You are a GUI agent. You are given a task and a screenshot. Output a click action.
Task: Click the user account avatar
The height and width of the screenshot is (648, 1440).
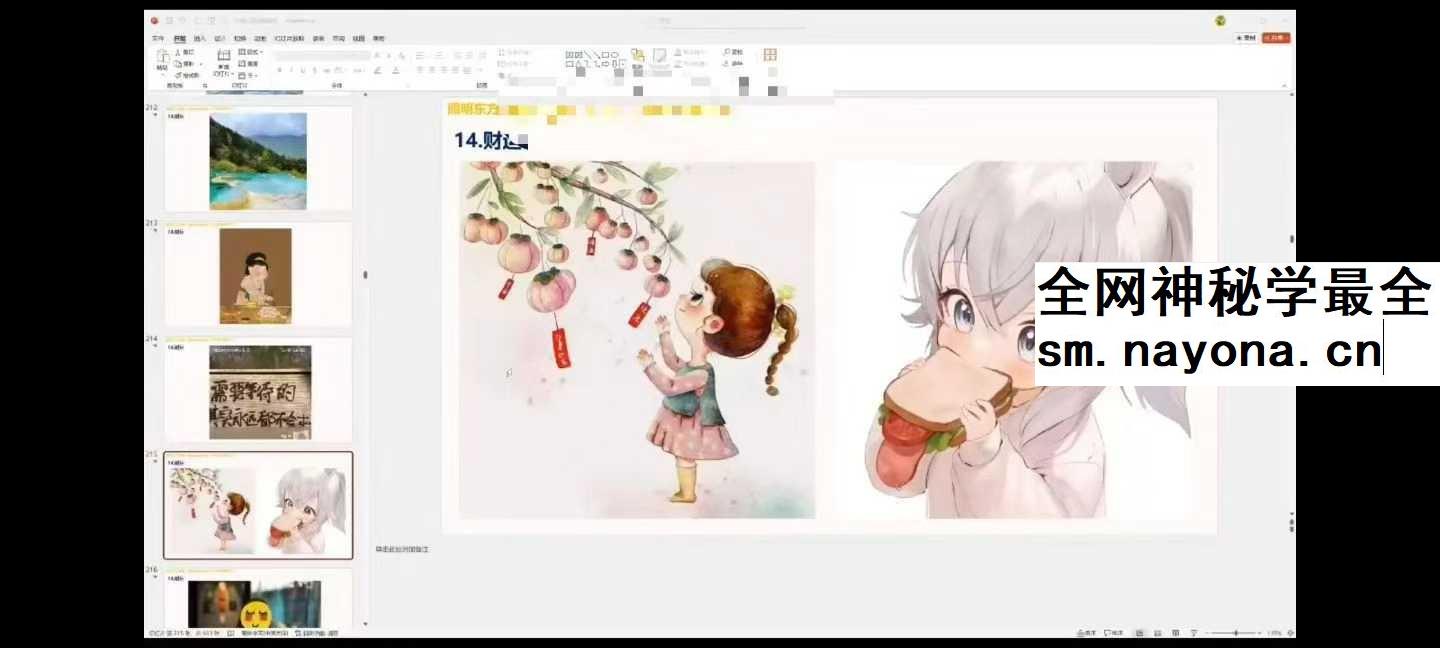pyautogui.click(x=1220, y=20)
